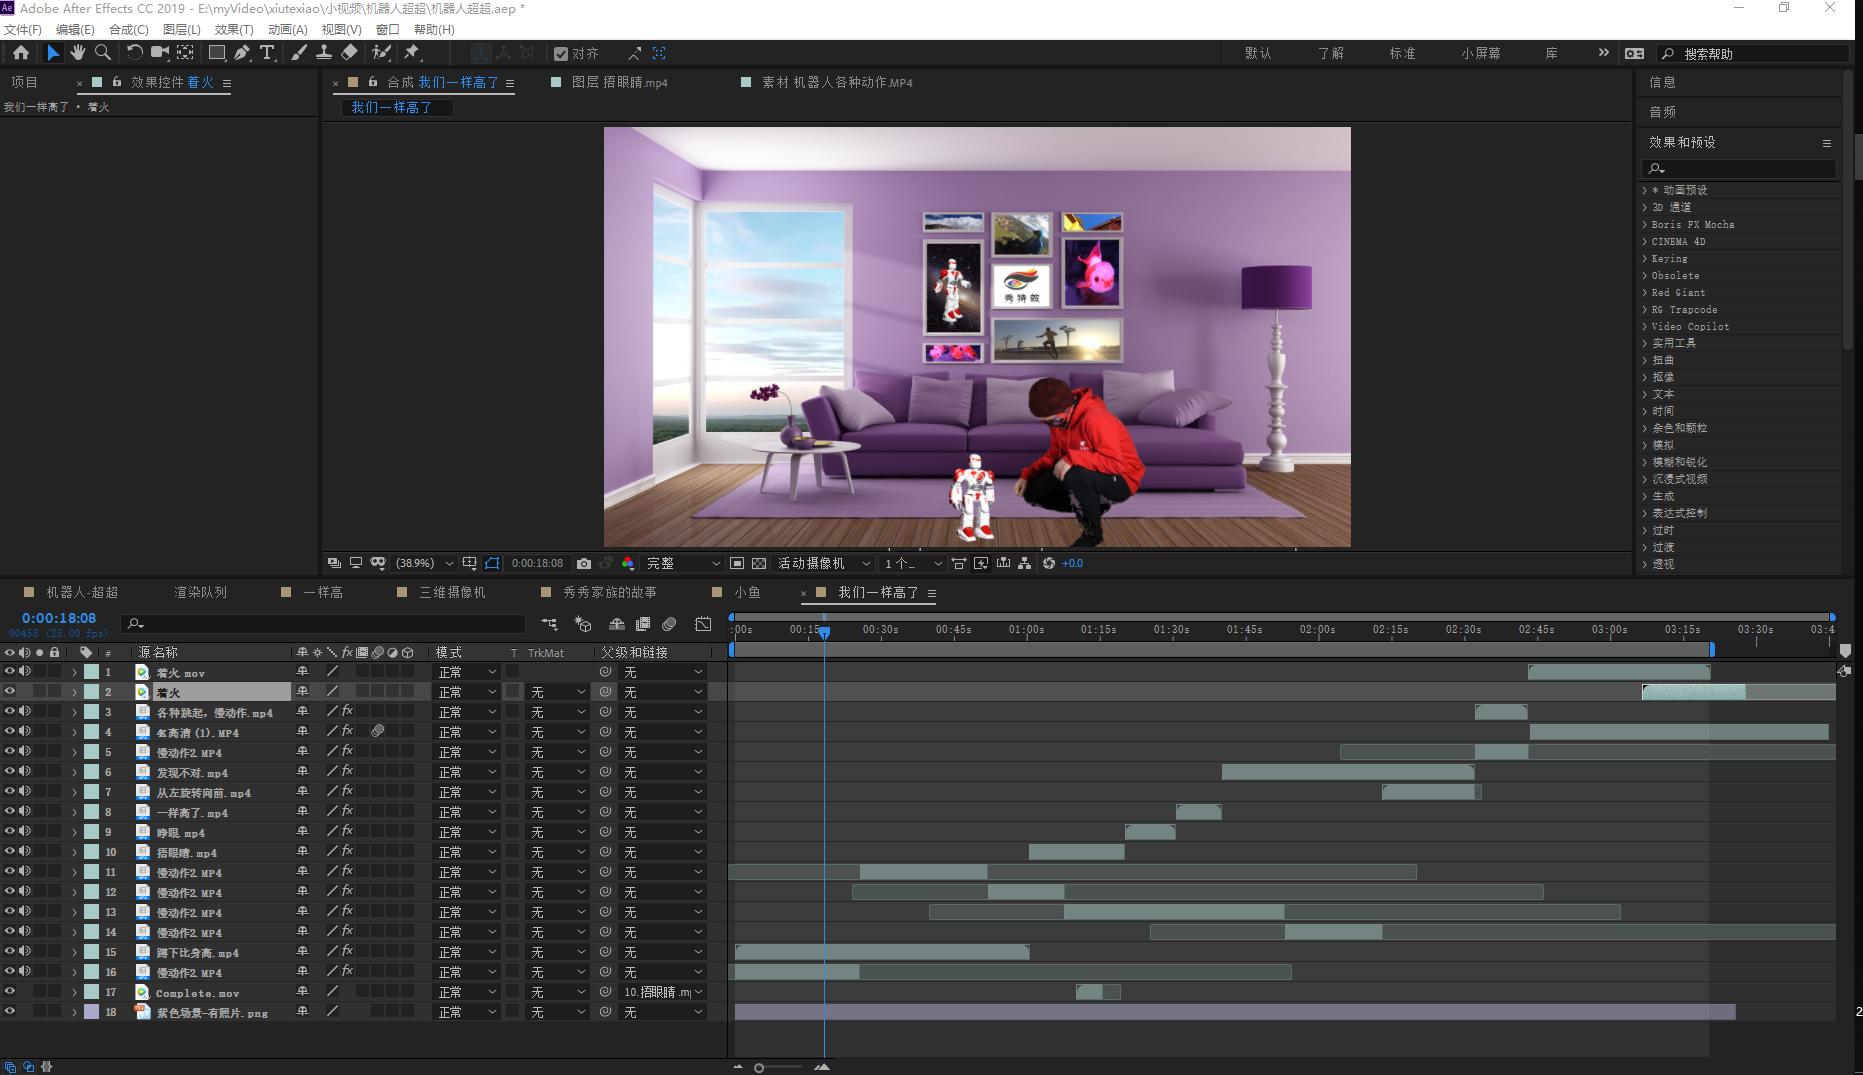Select the Brush tool
Image resolution: width=1863 pixels, height=1075 pixels.
tap(299, 53)
